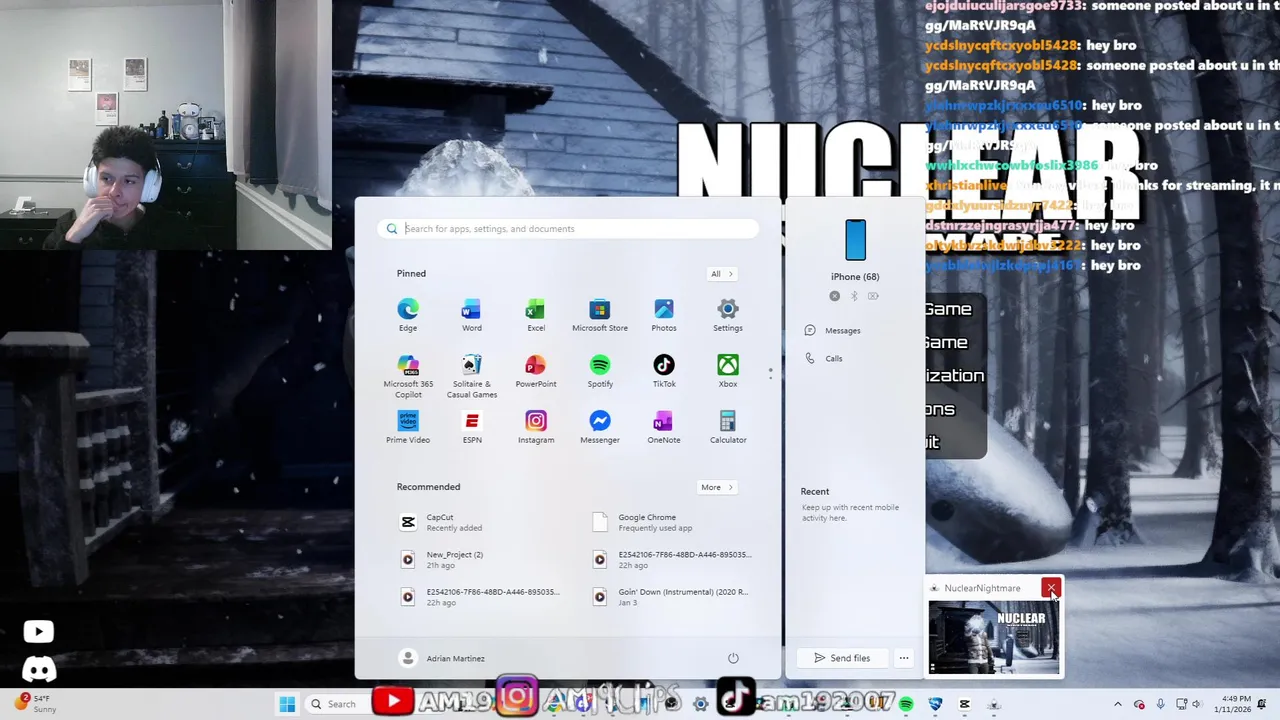Open Microsoft 365 Copilot
This screenshot has width=1280, height=720.
(x=408, y=376)
